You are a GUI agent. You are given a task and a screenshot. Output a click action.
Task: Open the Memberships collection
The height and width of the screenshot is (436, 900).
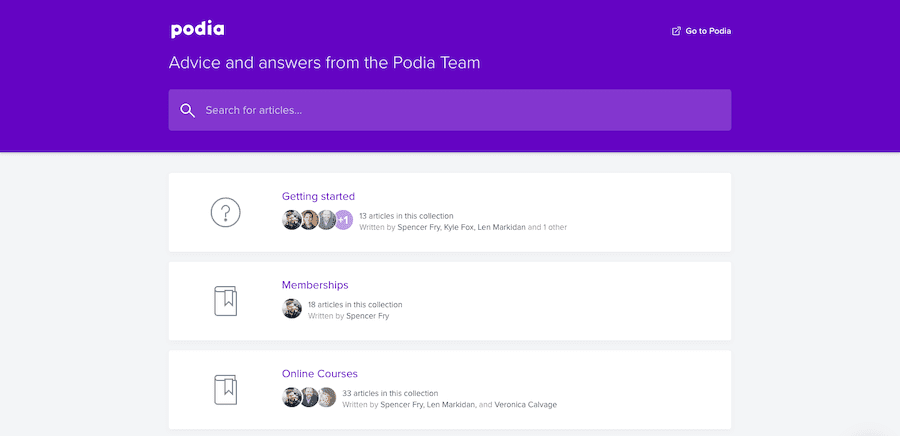315,285
